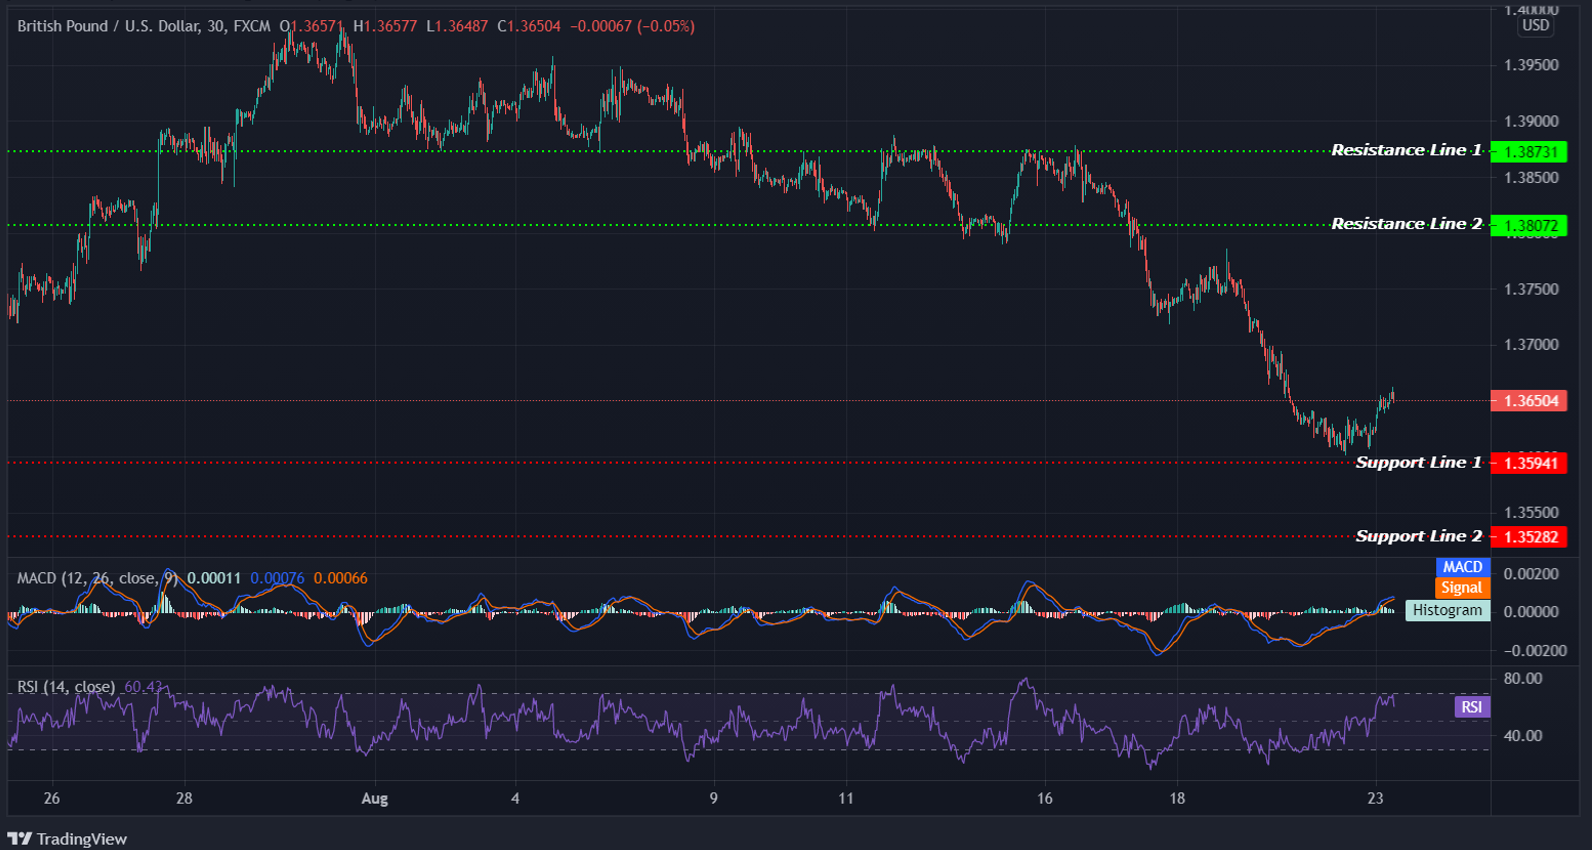Viewport: 1592px width, 850px height.
Task: Click the 1.39500 price axis label
Action: point(1531,65)
